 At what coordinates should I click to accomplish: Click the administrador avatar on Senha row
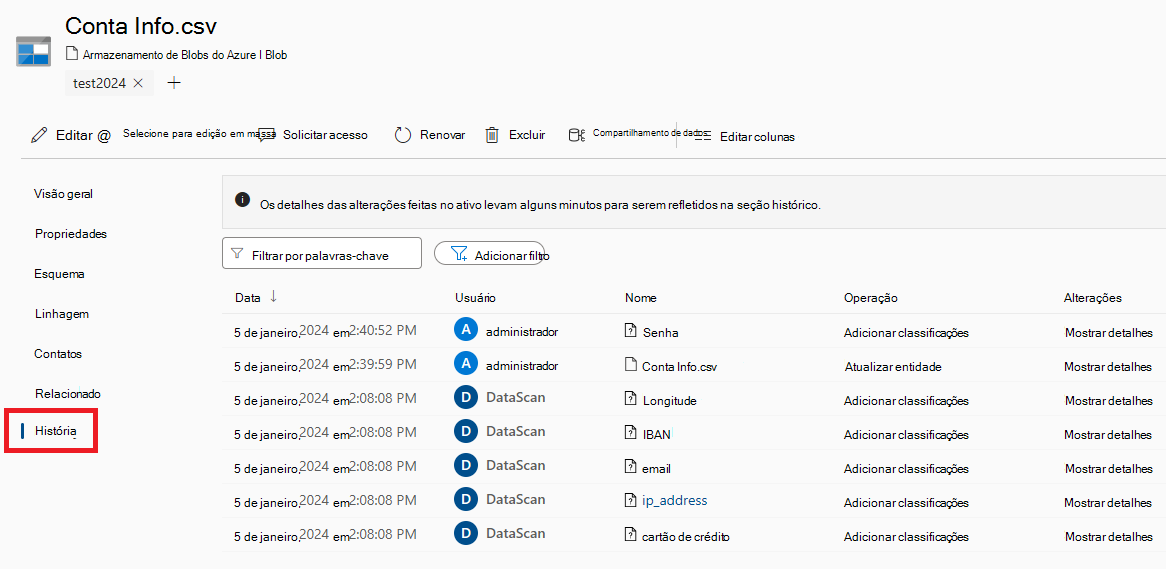click(466, 330)
